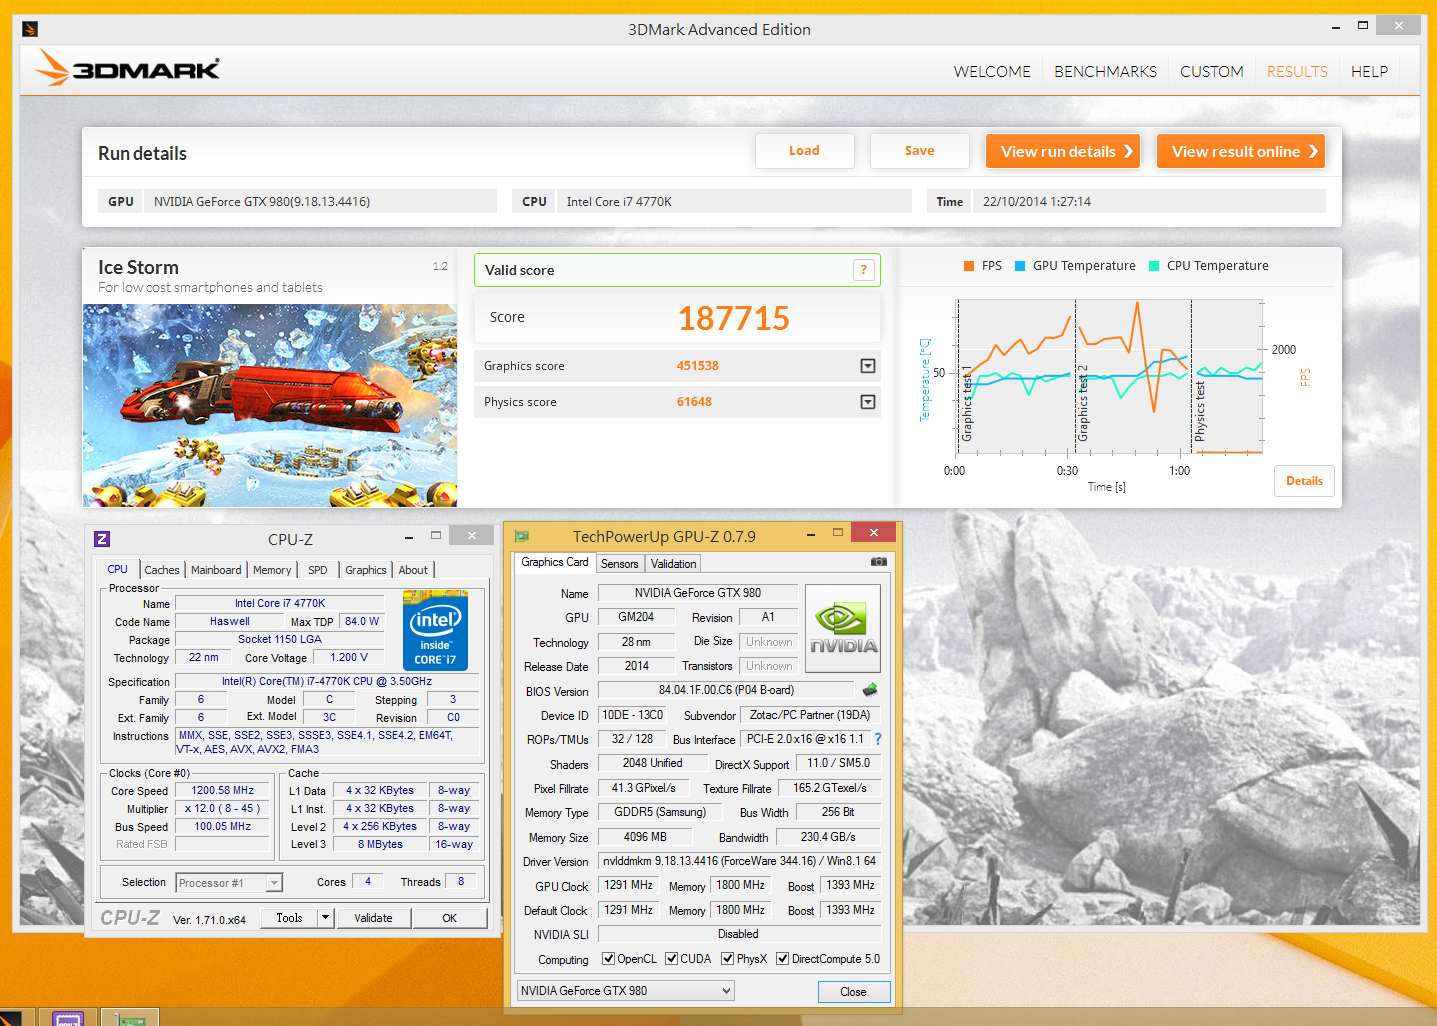Click the Graphics score value 451538

point(697,366)
